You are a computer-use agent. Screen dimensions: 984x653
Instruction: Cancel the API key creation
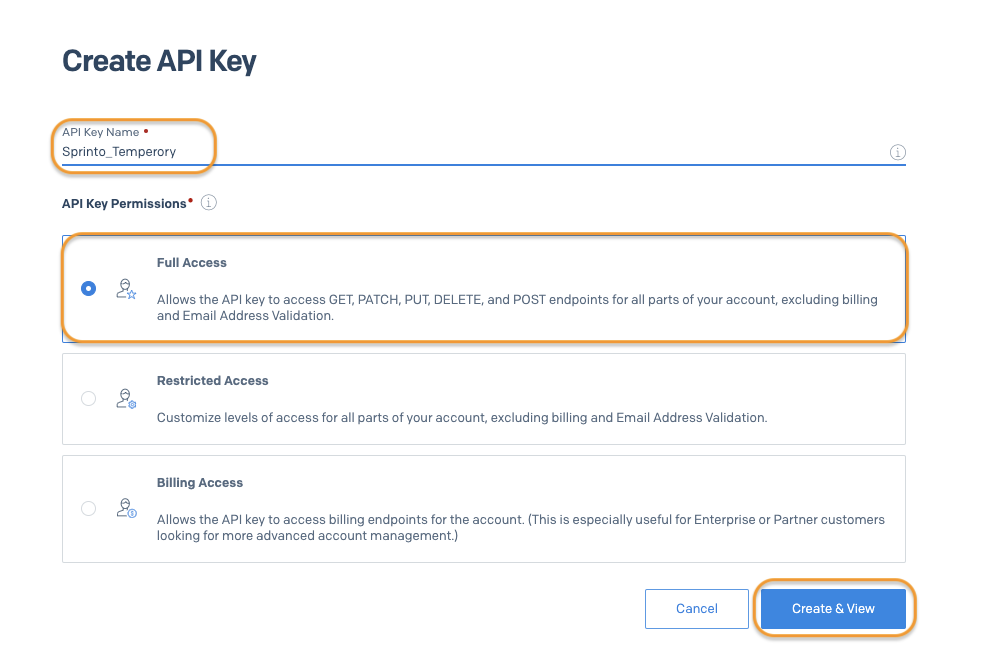pyautogui.click(x=697, y=608)
